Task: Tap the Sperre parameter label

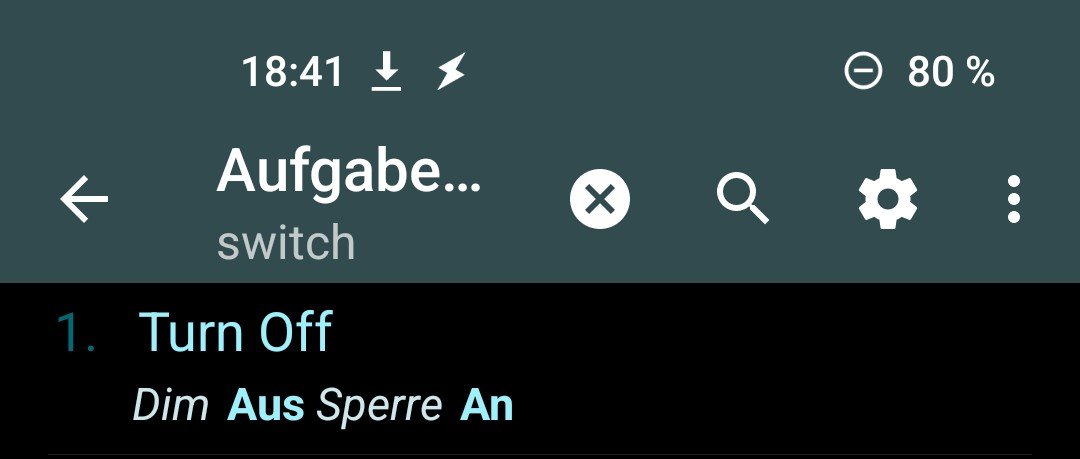Action: coord(379,406)
